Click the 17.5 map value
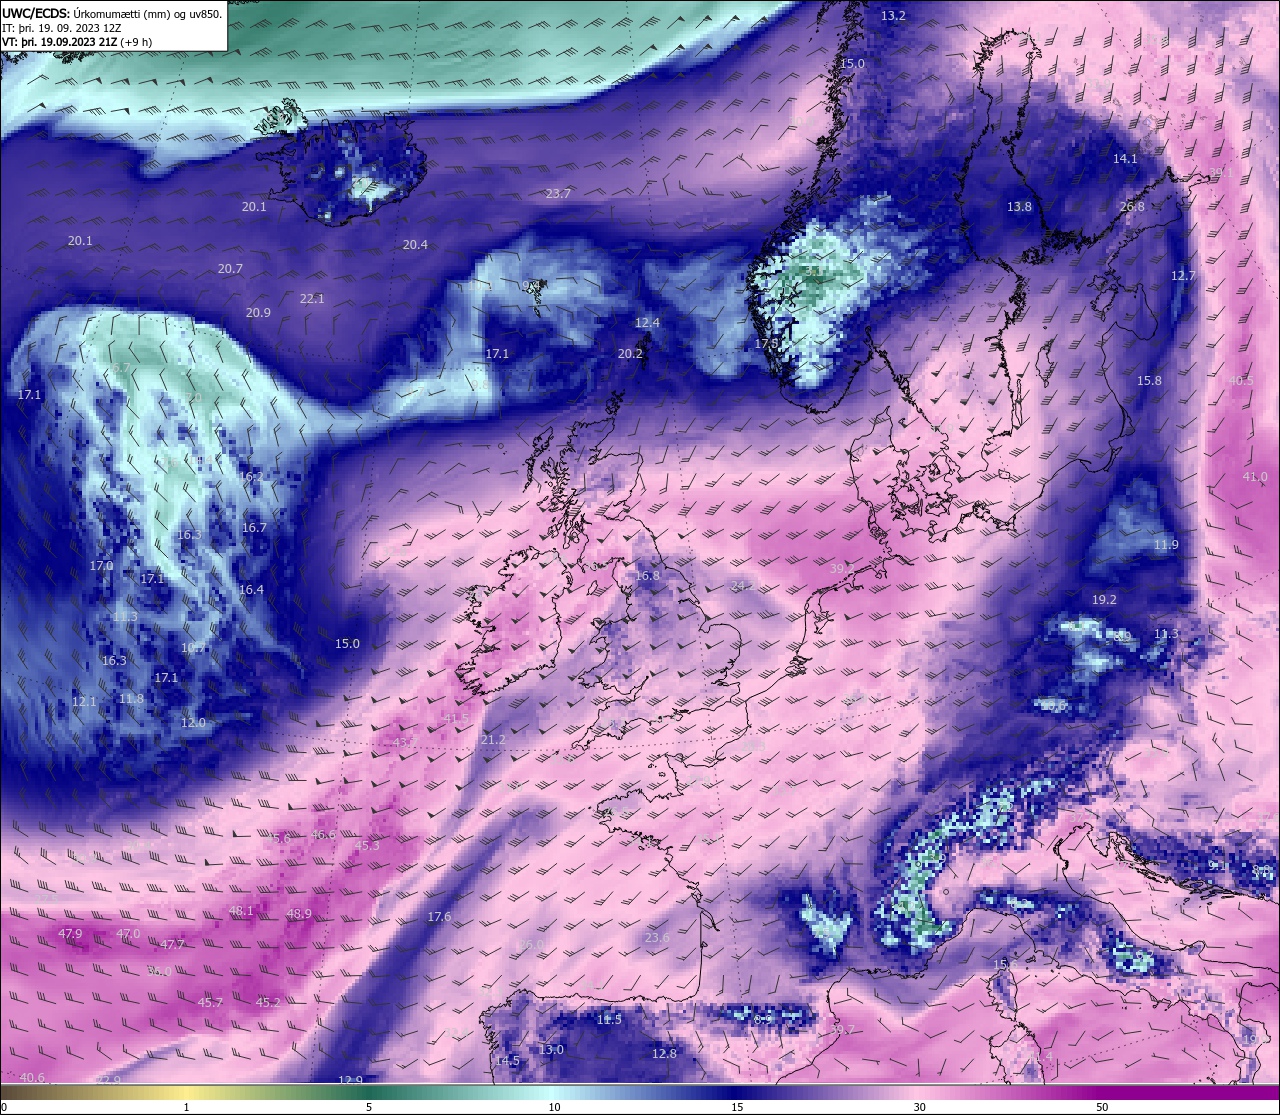 click(766, 344)
